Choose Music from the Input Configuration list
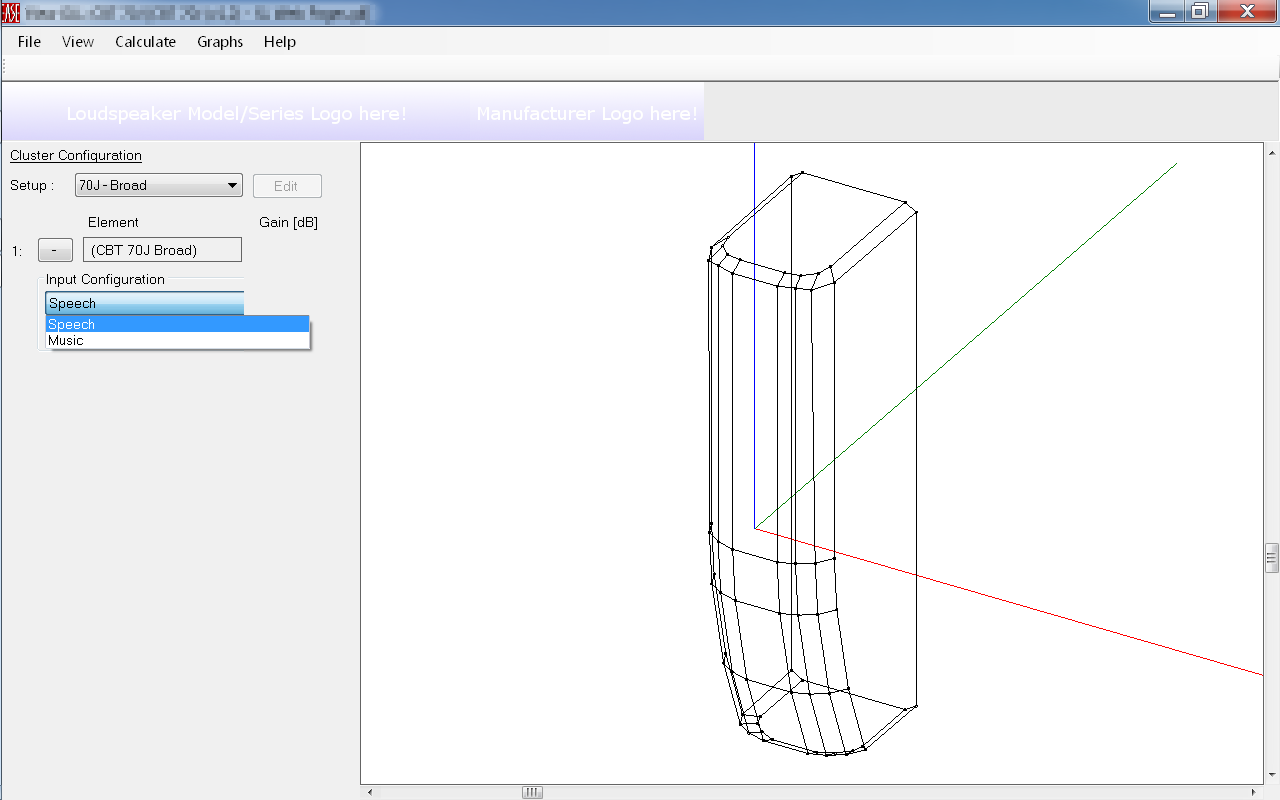Image resolution: width=1280 pixels, height=800 pixels. tap(66, 341)
